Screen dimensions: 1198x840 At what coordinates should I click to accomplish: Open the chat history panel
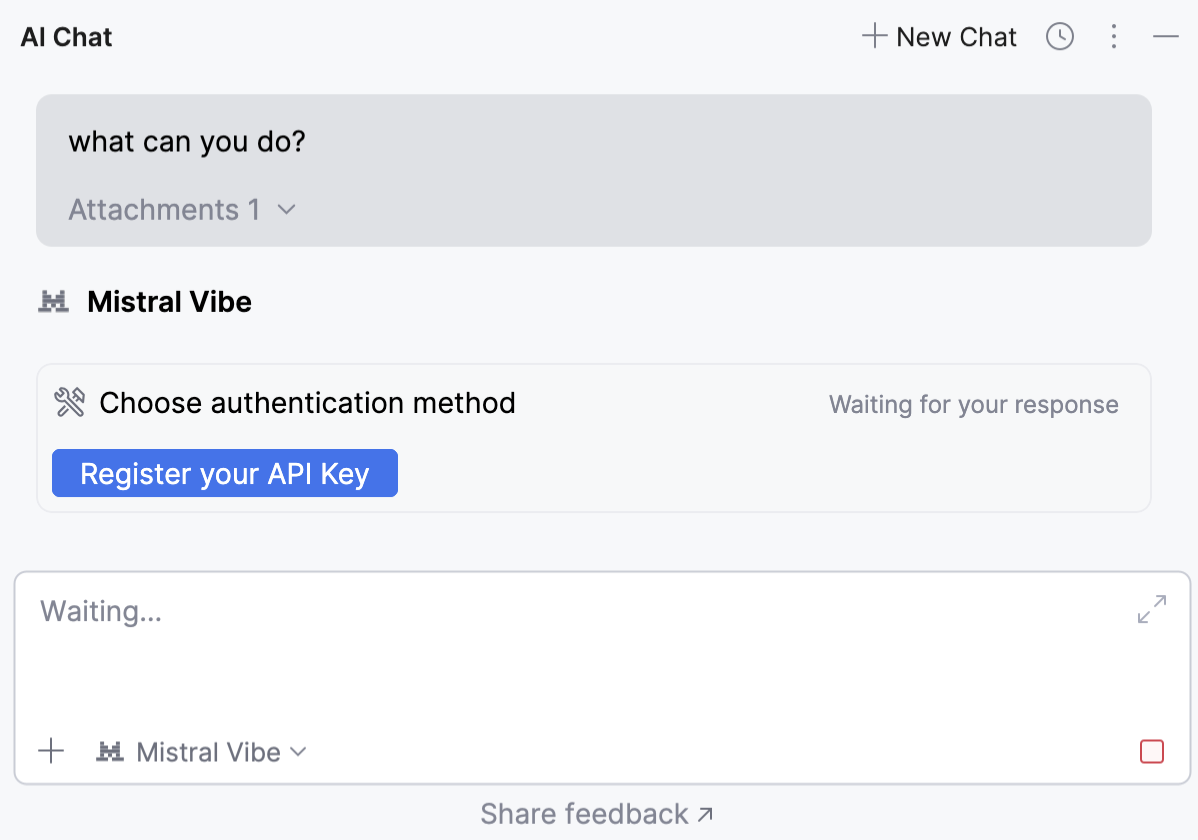click(x=1059, y=36)
